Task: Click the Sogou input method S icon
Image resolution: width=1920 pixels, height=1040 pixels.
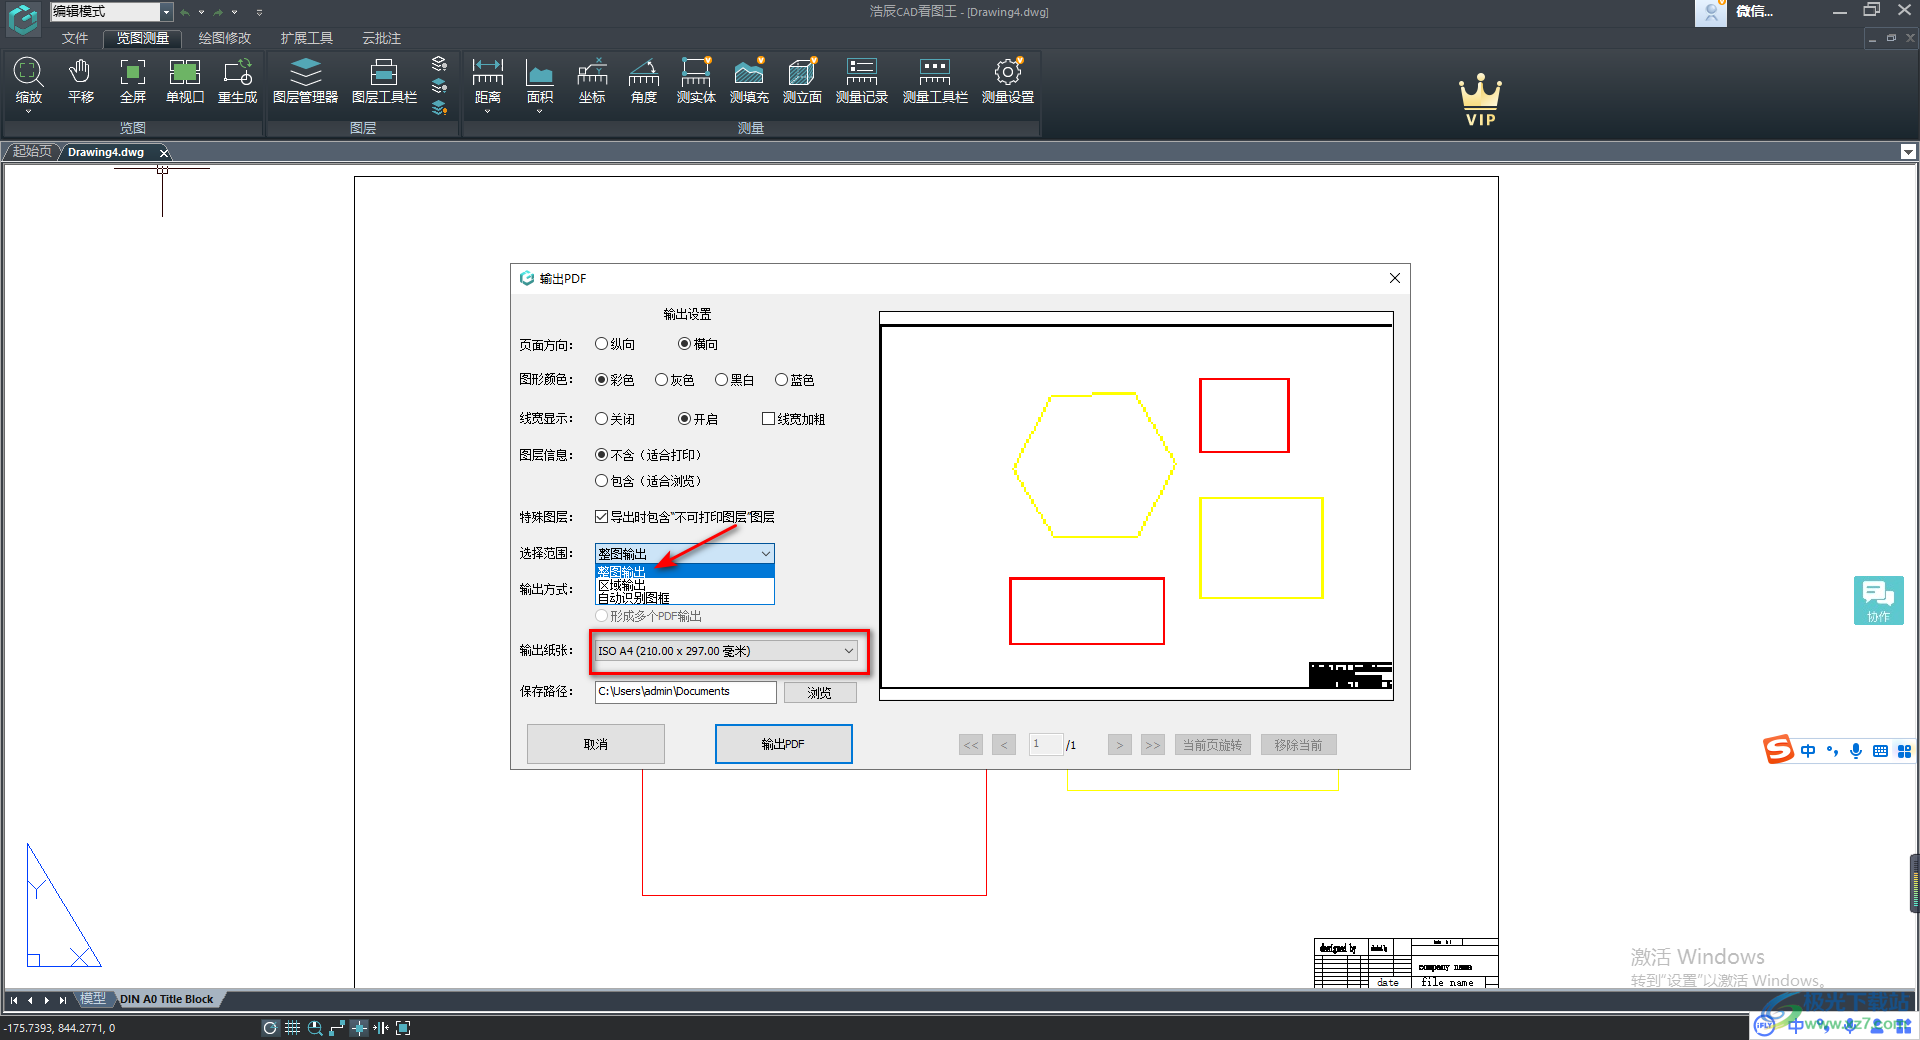Action: pos(1778,749)
